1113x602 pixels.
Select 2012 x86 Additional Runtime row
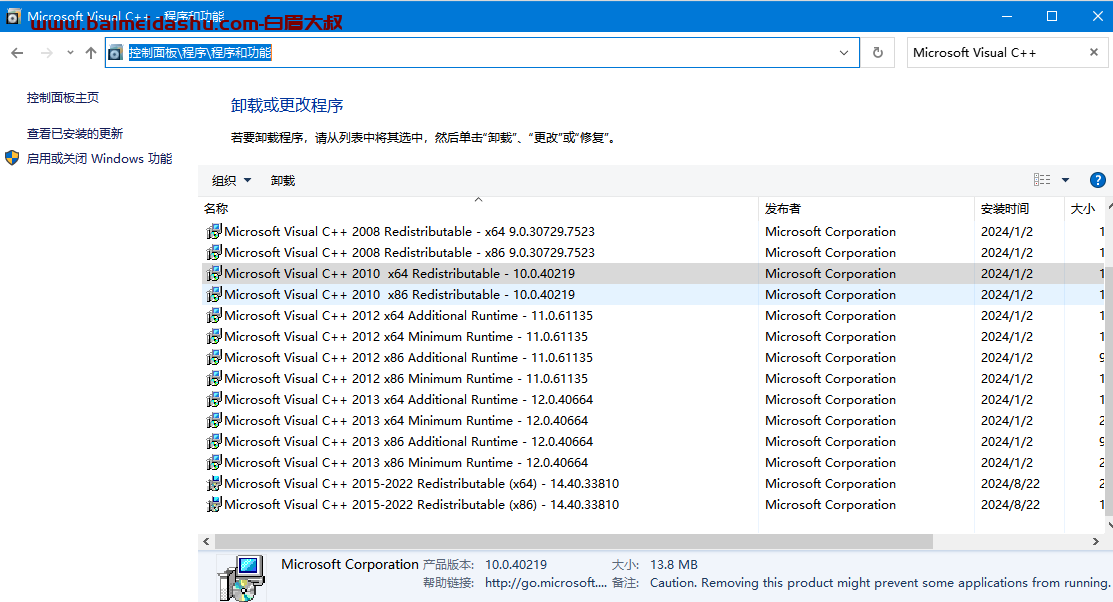coord(653,358)
